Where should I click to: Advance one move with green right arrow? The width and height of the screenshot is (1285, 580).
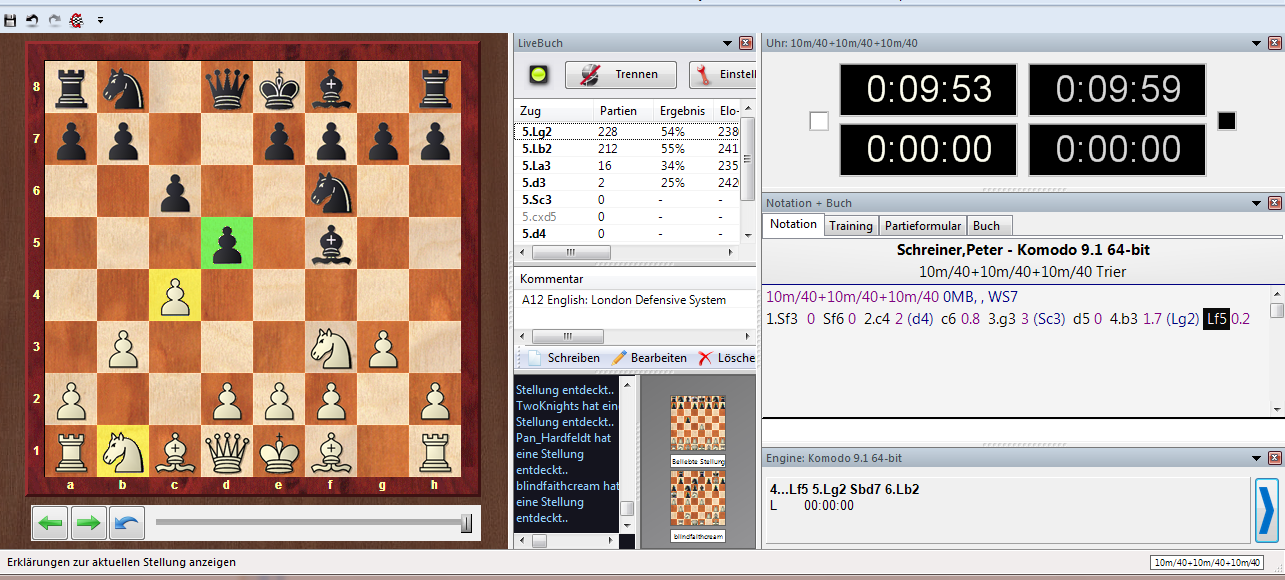pyautogui.click(x=87, y=522)
